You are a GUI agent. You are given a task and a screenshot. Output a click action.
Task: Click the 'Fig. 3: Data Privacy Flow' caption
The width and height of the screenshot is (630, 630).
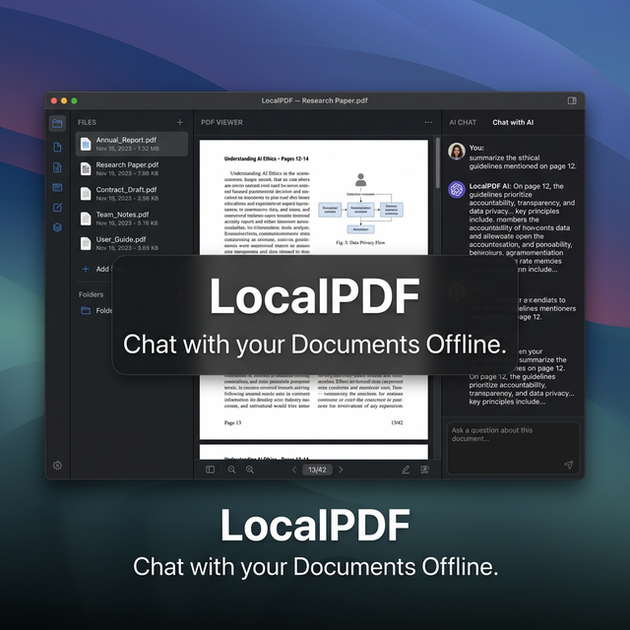click(360, 243)
